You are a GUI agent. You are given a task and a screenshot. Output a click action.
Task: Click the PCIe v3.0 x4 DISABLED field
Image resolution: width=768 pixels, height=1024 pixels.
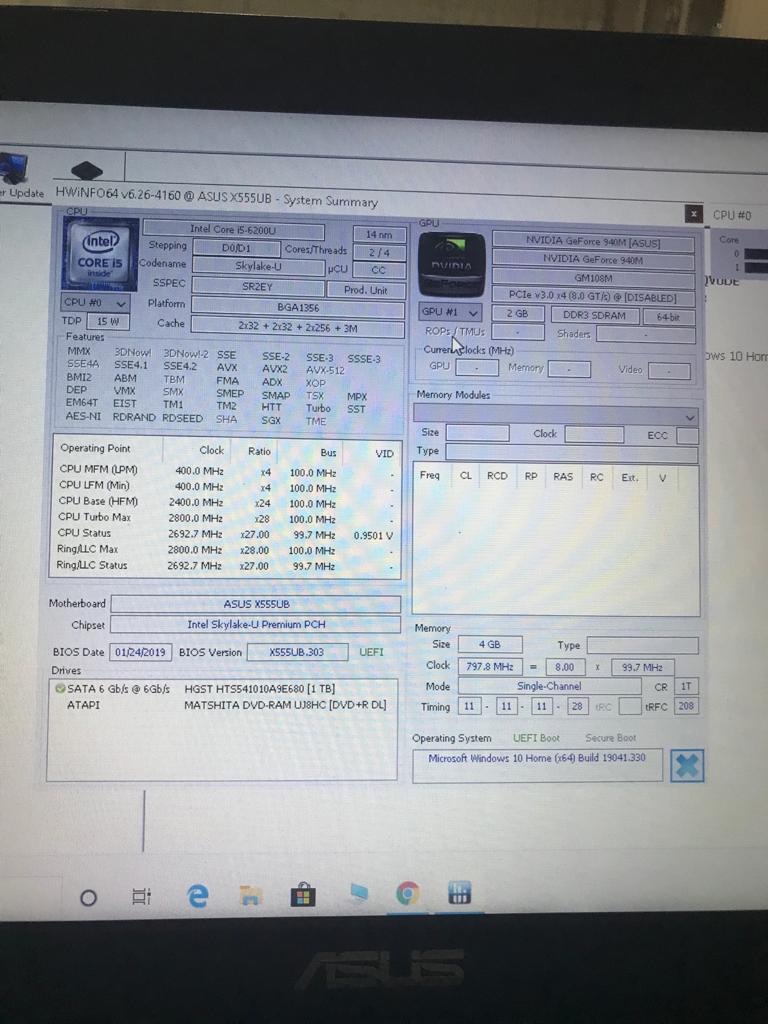(593, 296)
